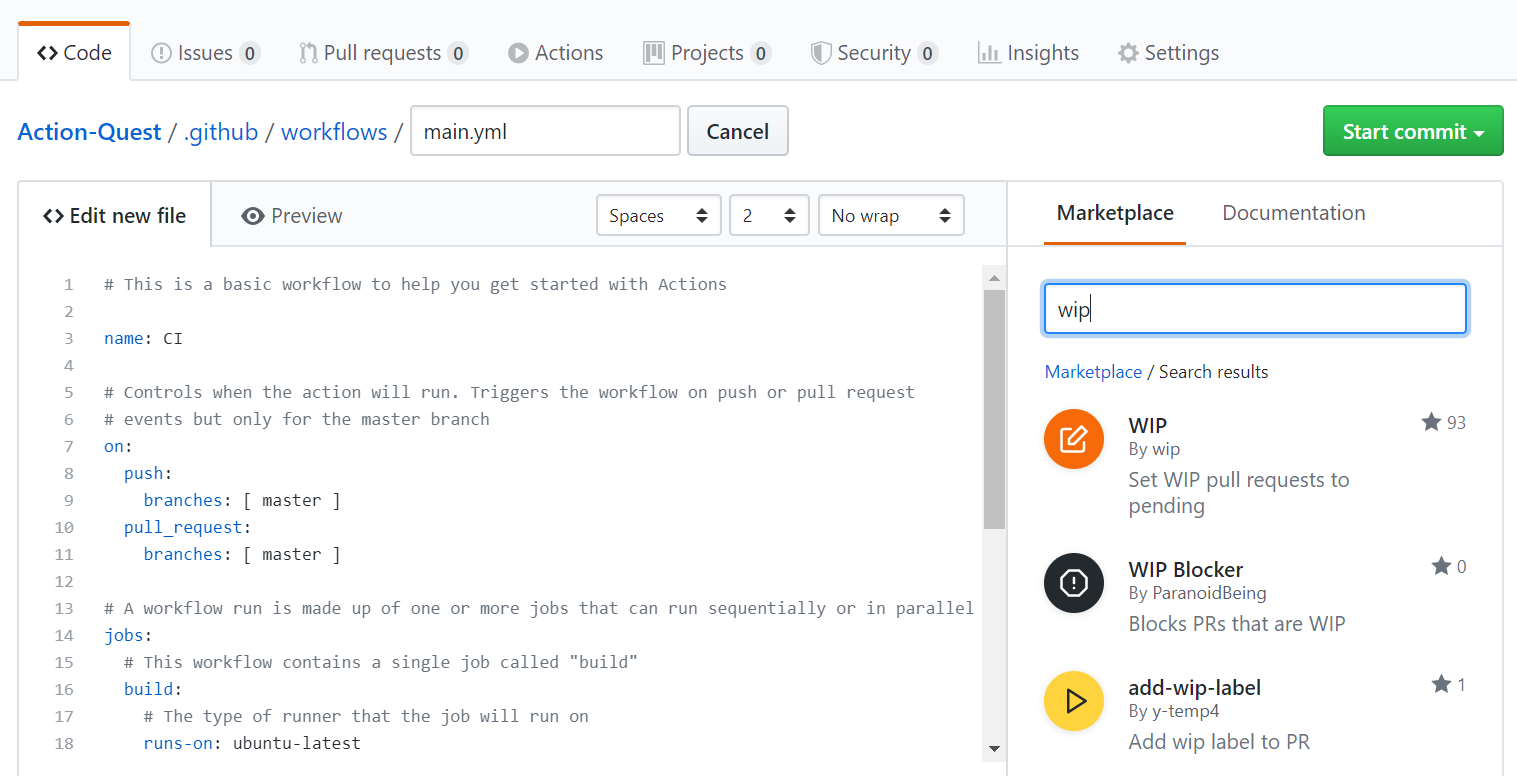Select the Marketplace sidebar tab
This screenshot has width=1517, height=776.
tap(1115, 213)
